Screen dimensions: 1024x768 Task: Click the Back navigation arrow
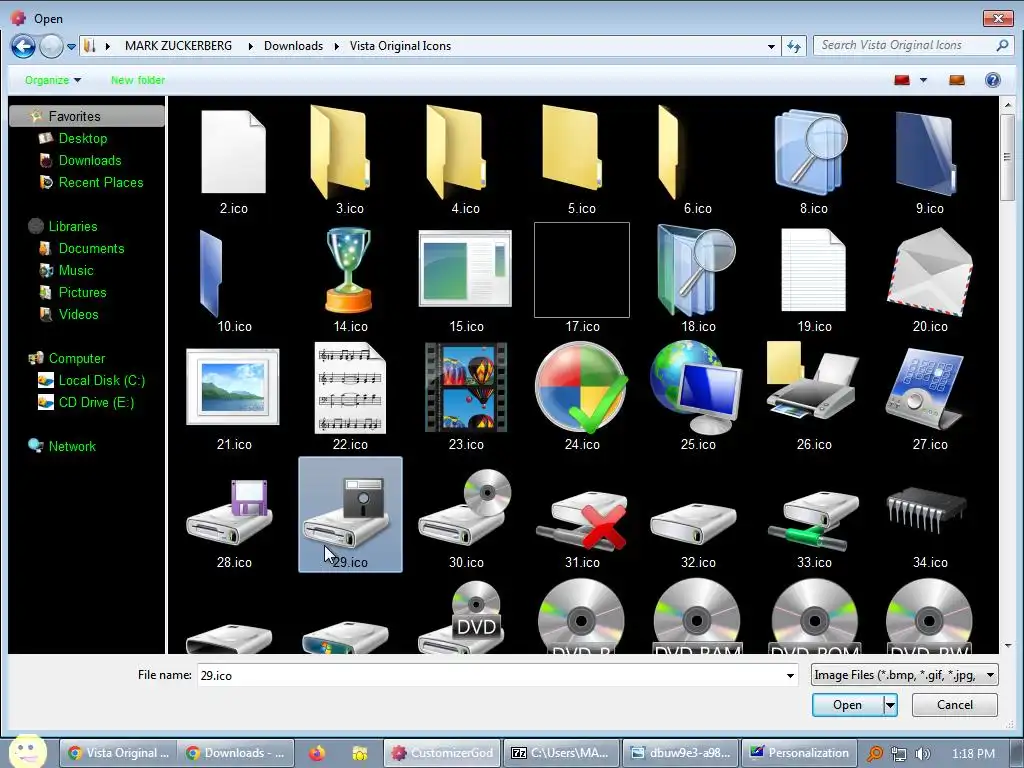(24, 46)
